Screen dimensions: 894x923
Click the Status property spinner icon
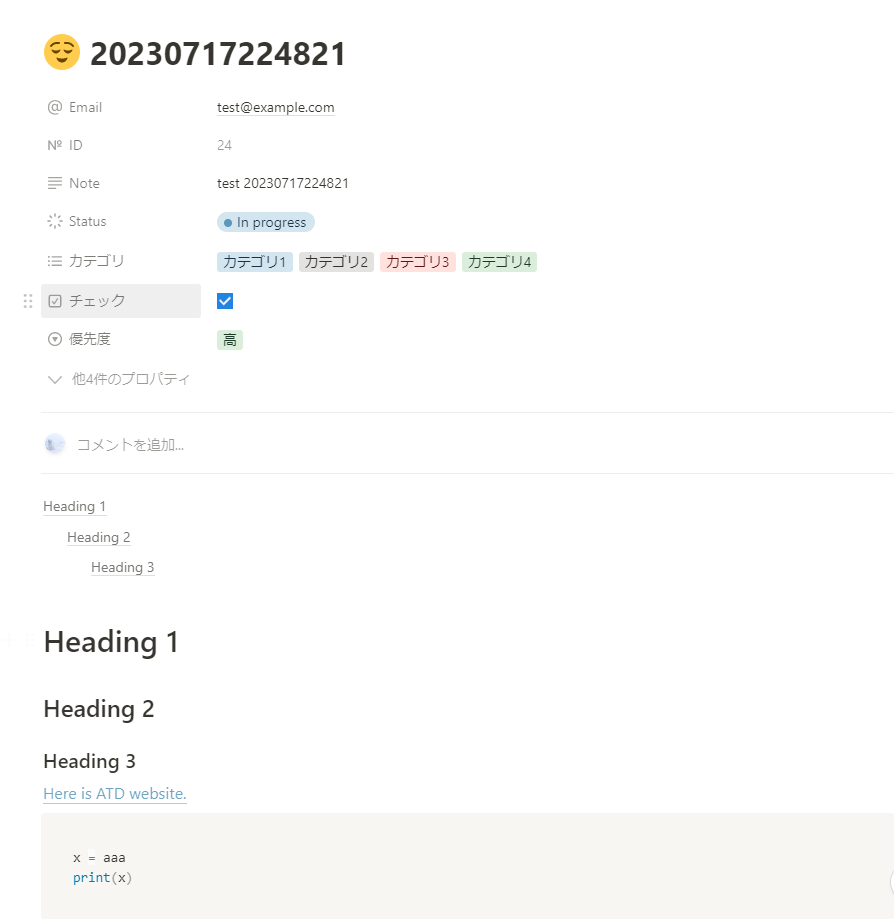point(55,221)
